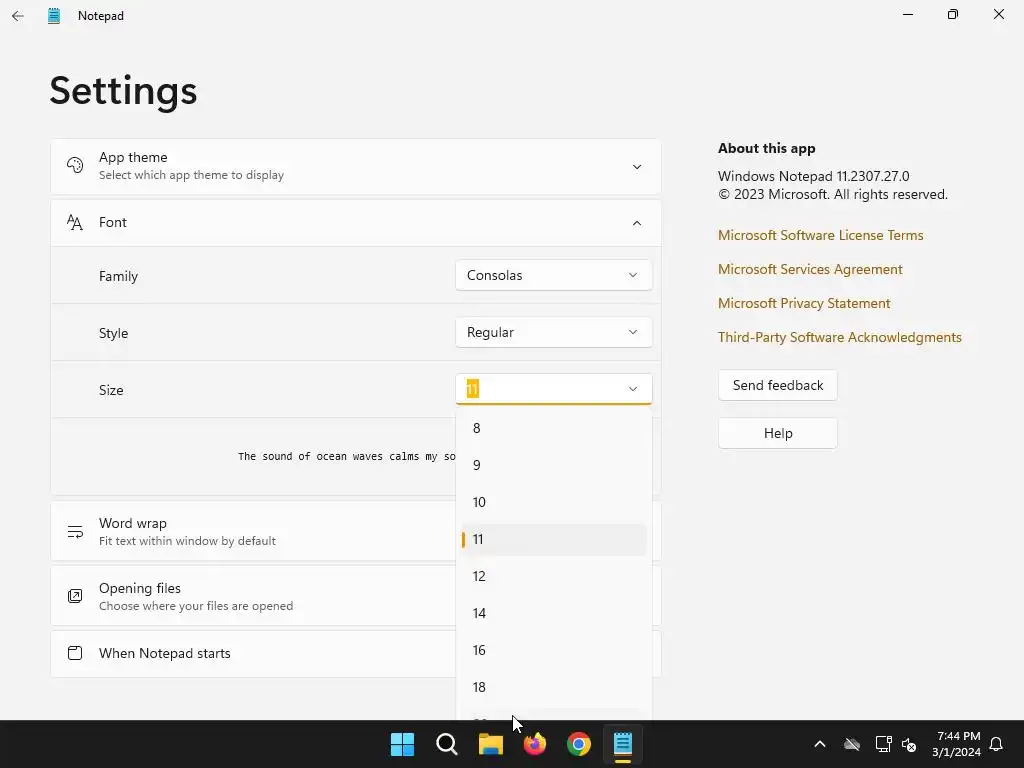The image size is (1024, 768).
Task: Click the Word wrap icon
Action: point(75,532)
